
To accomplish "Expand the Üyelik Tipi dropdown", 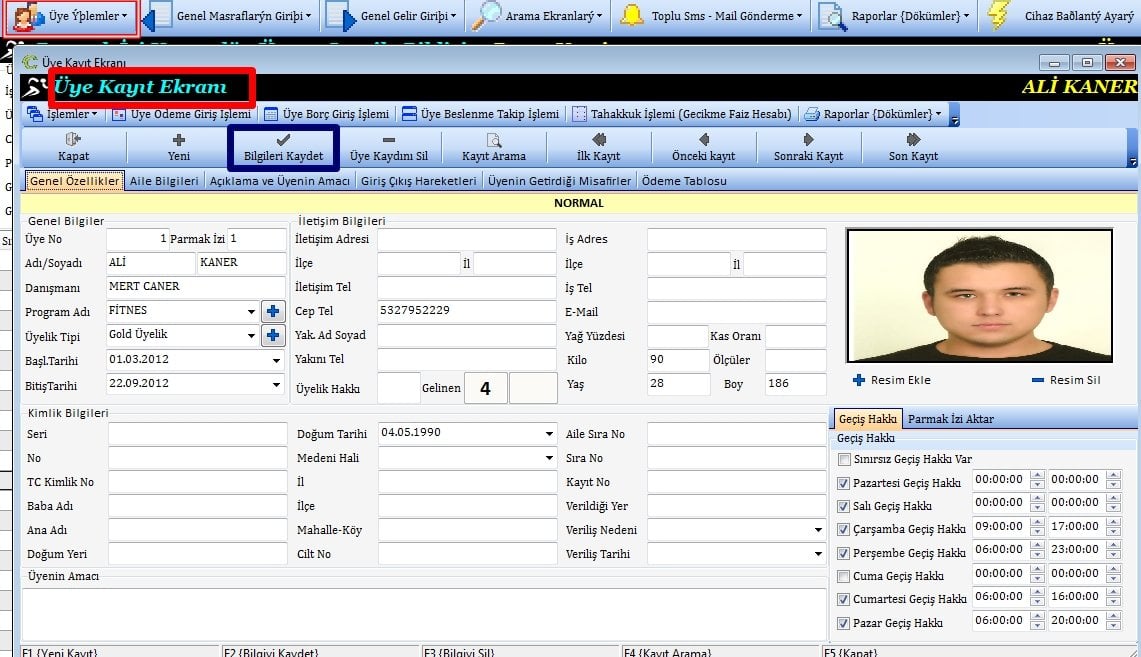I will click(x=251, y=336).
